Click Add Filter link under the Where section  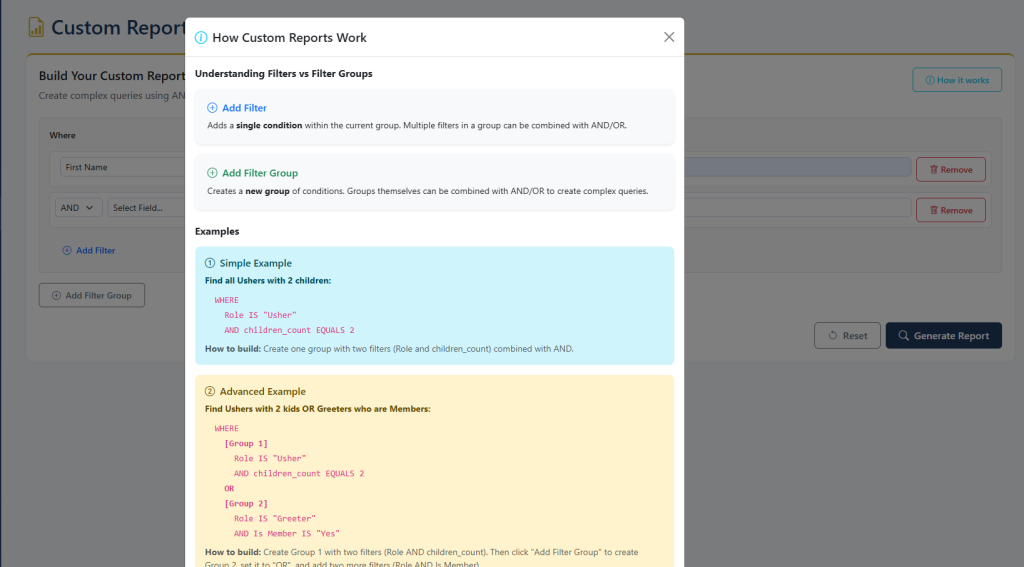(88, 251)
